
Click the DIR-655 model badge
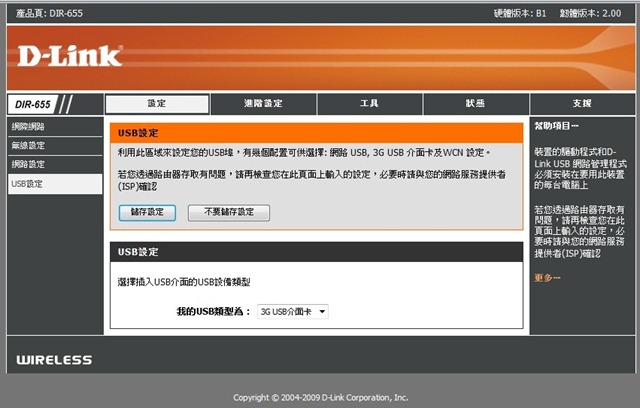point(33,104)
